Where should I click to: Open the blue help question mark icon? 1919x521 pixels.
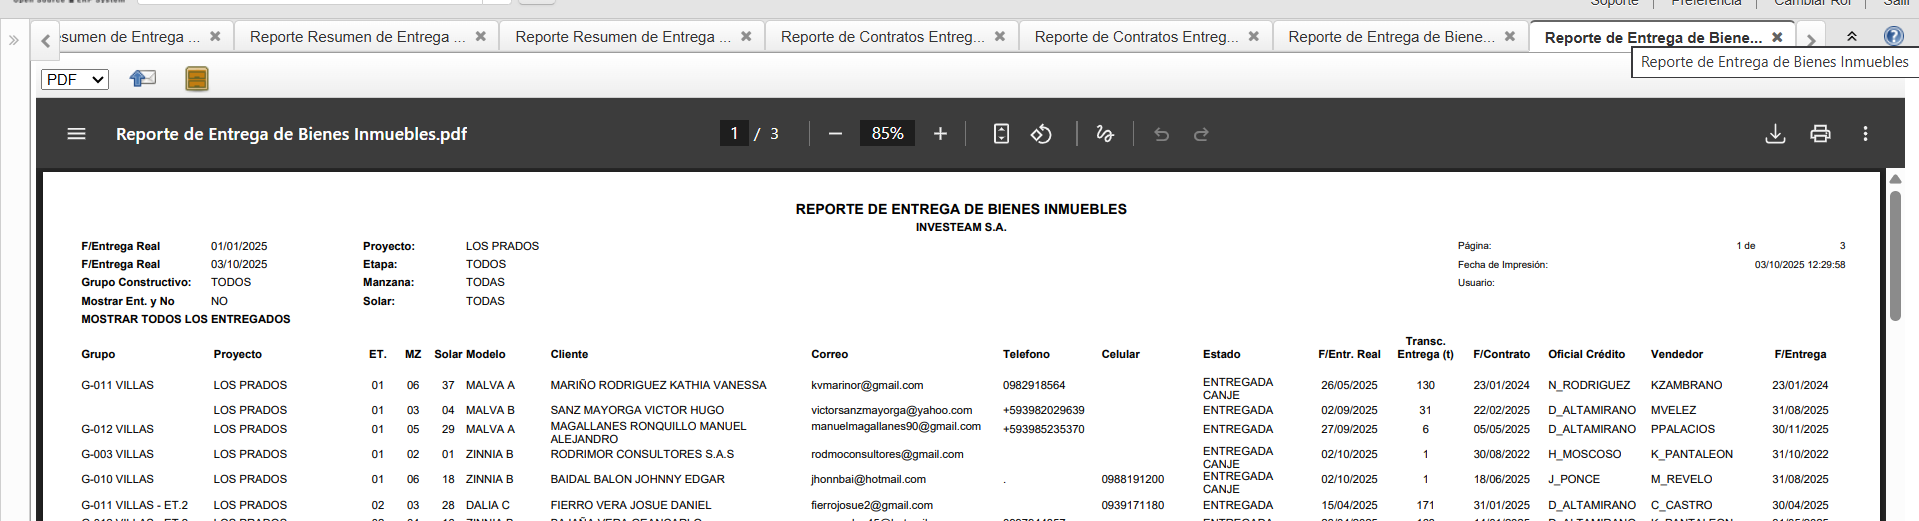tap(1893, 36)
